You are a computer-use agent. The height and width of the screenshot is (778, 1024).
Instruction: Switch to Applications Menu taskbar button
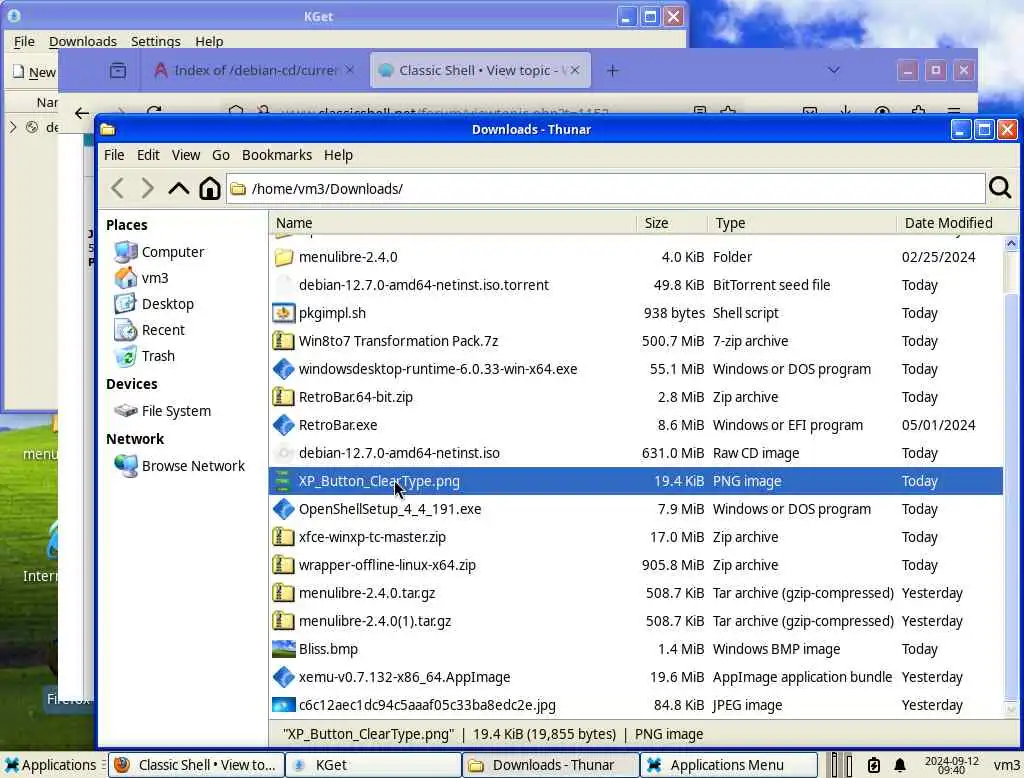(x=729, y=765)
